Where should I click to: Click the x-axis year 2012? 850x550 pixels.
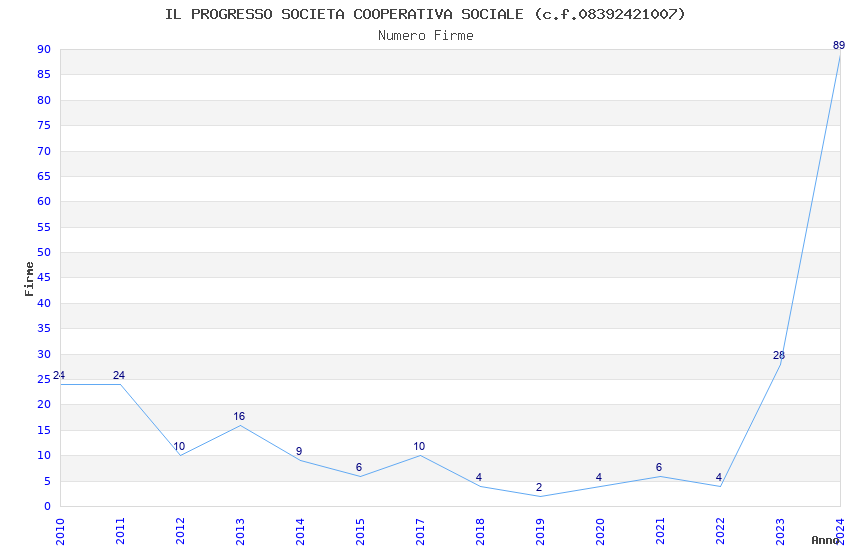181,532
